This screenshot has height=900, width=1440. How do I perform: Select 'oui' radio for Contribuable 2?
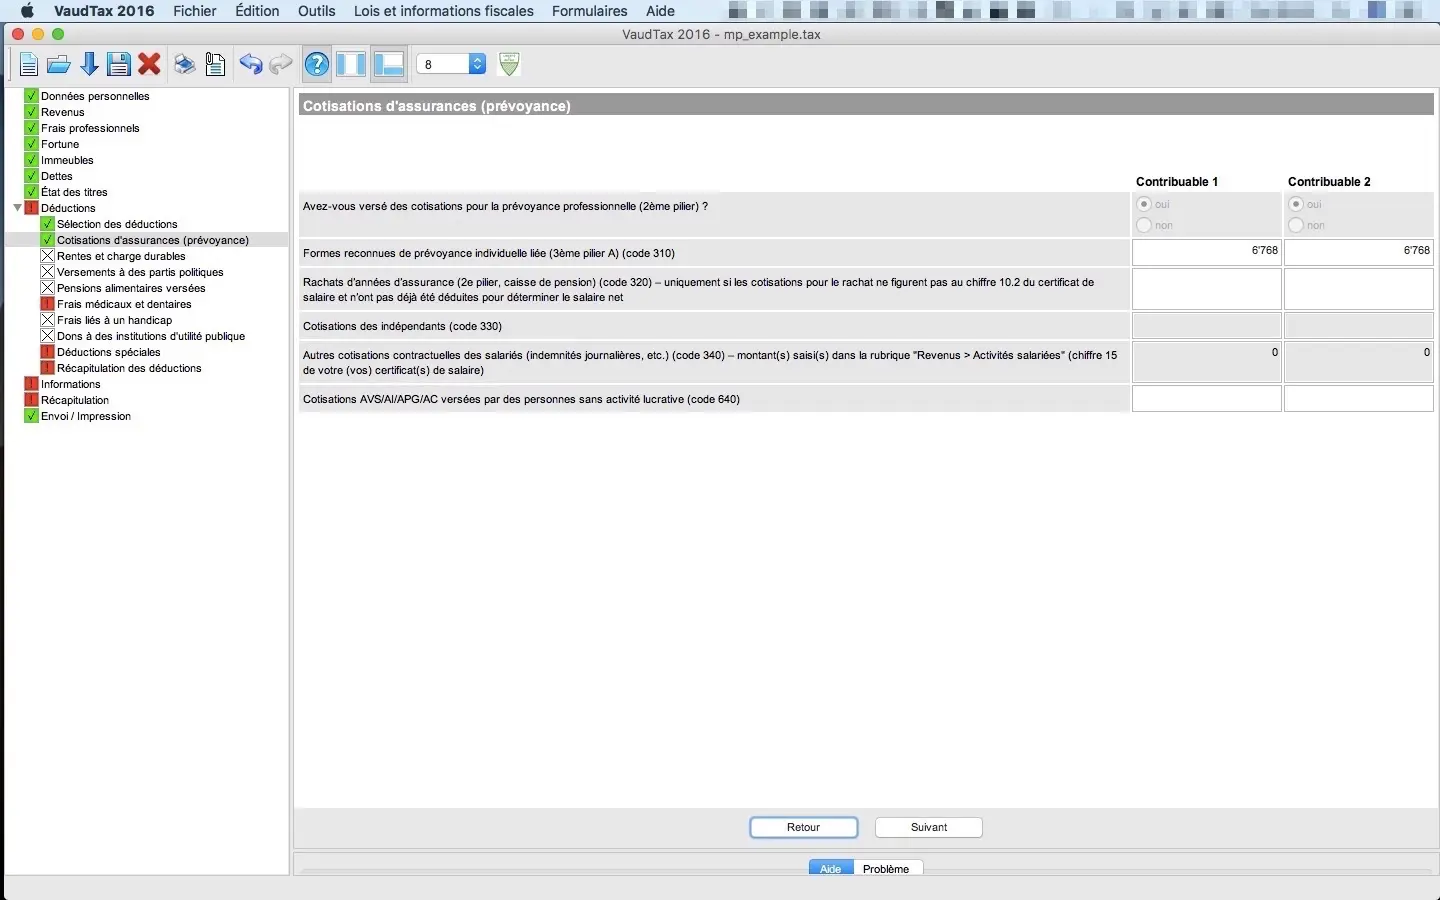tap(1296, 204)
